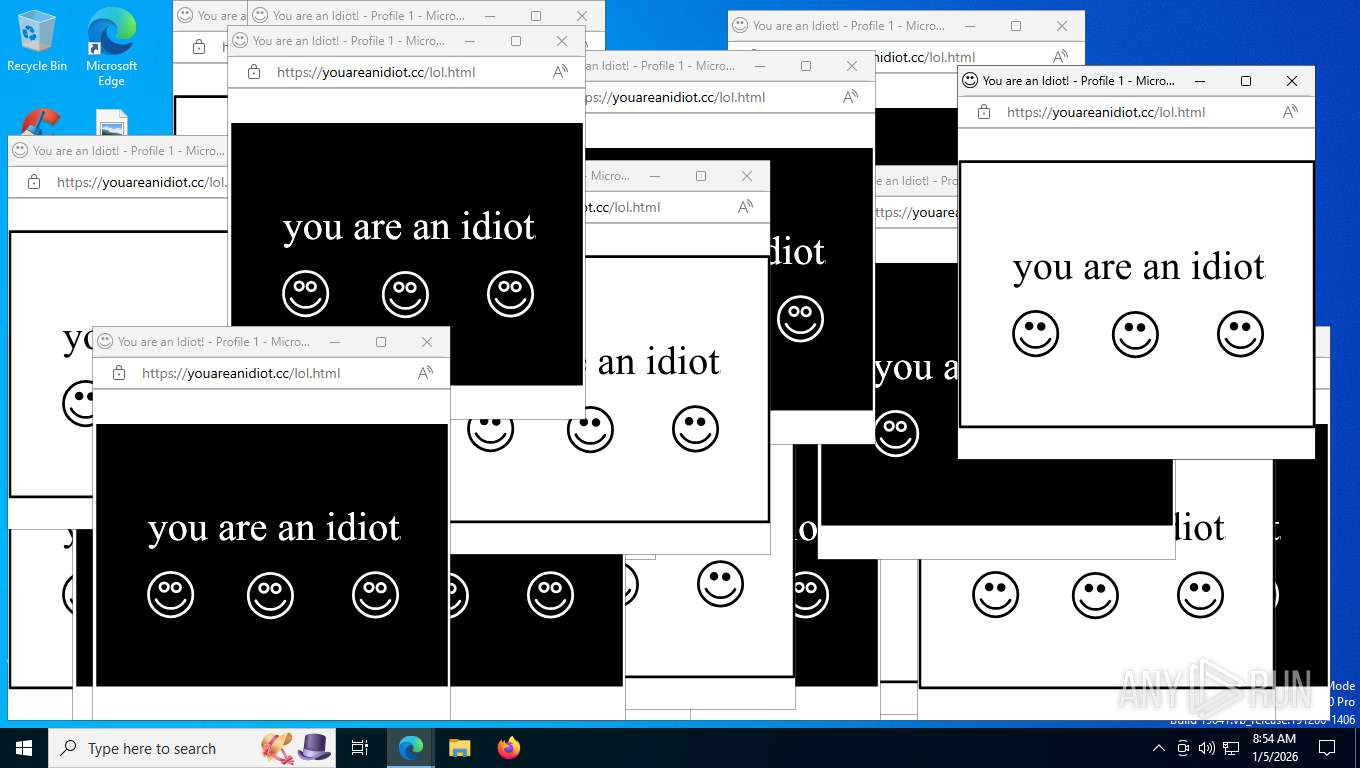
Task: Click address bar URL in active top-right window
Action: 1106,112
